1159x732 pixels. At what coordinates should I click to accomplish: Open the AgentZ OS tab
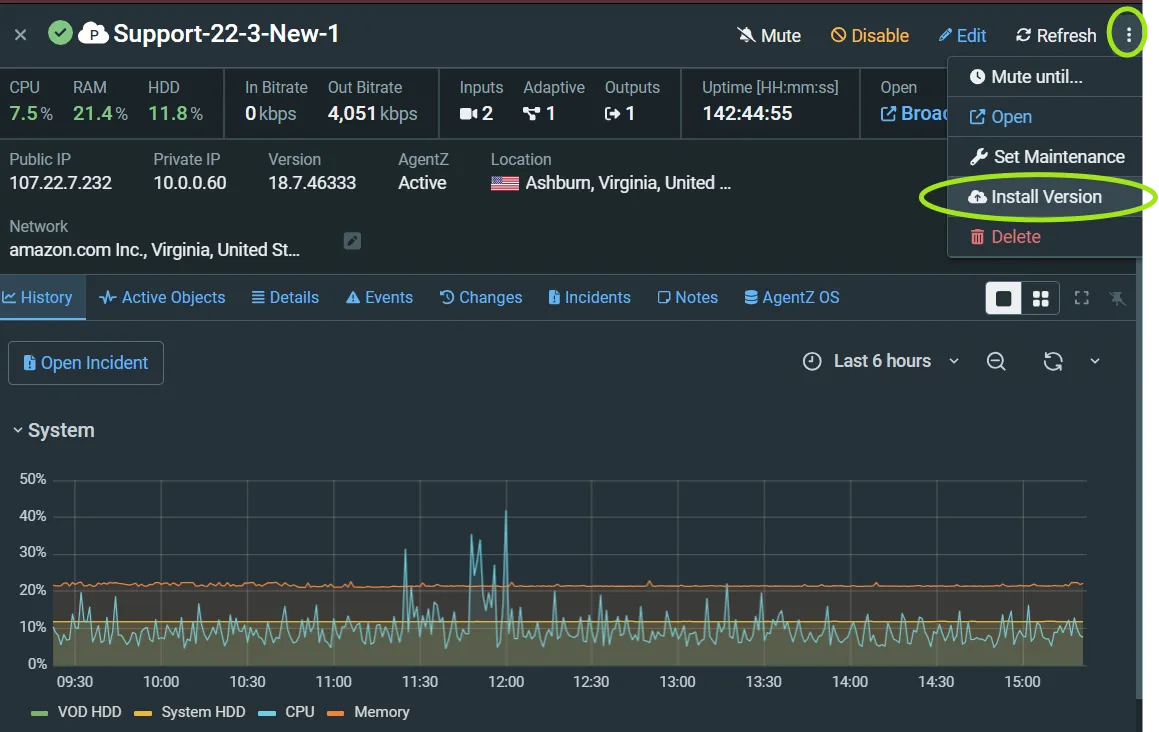point(792,297)
